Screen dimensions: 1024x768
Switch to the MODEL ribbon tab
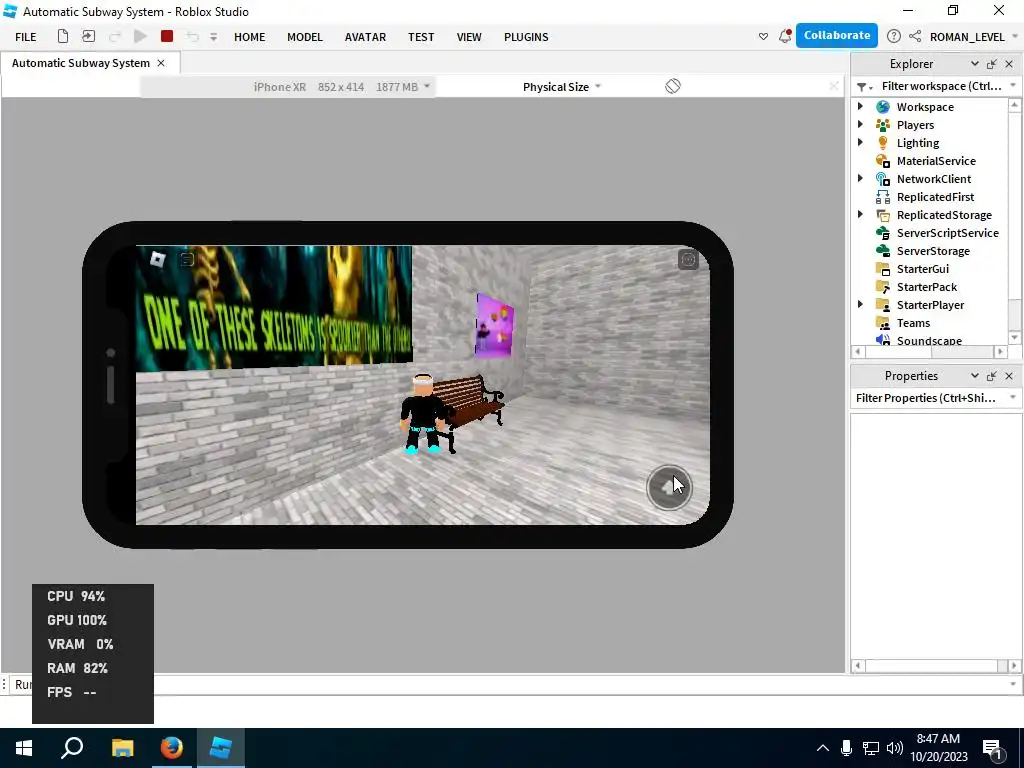point(305,37)
